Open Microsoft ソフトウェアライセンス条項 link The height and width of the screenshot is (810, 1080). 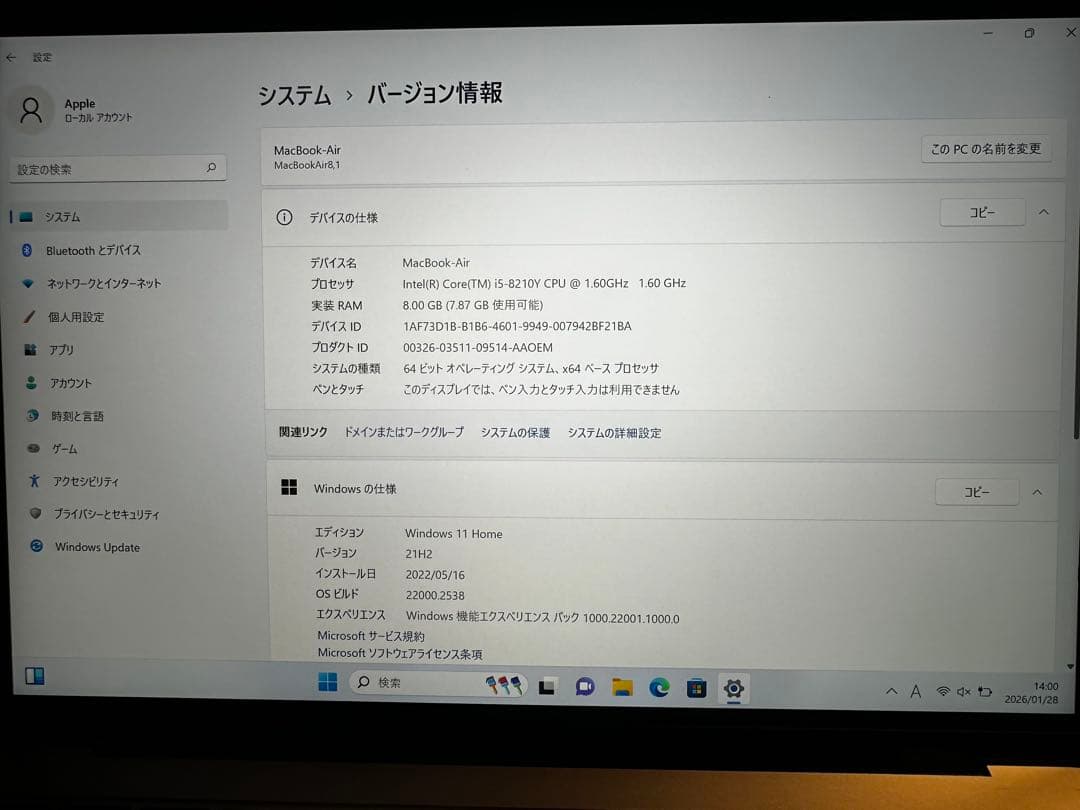399,653
